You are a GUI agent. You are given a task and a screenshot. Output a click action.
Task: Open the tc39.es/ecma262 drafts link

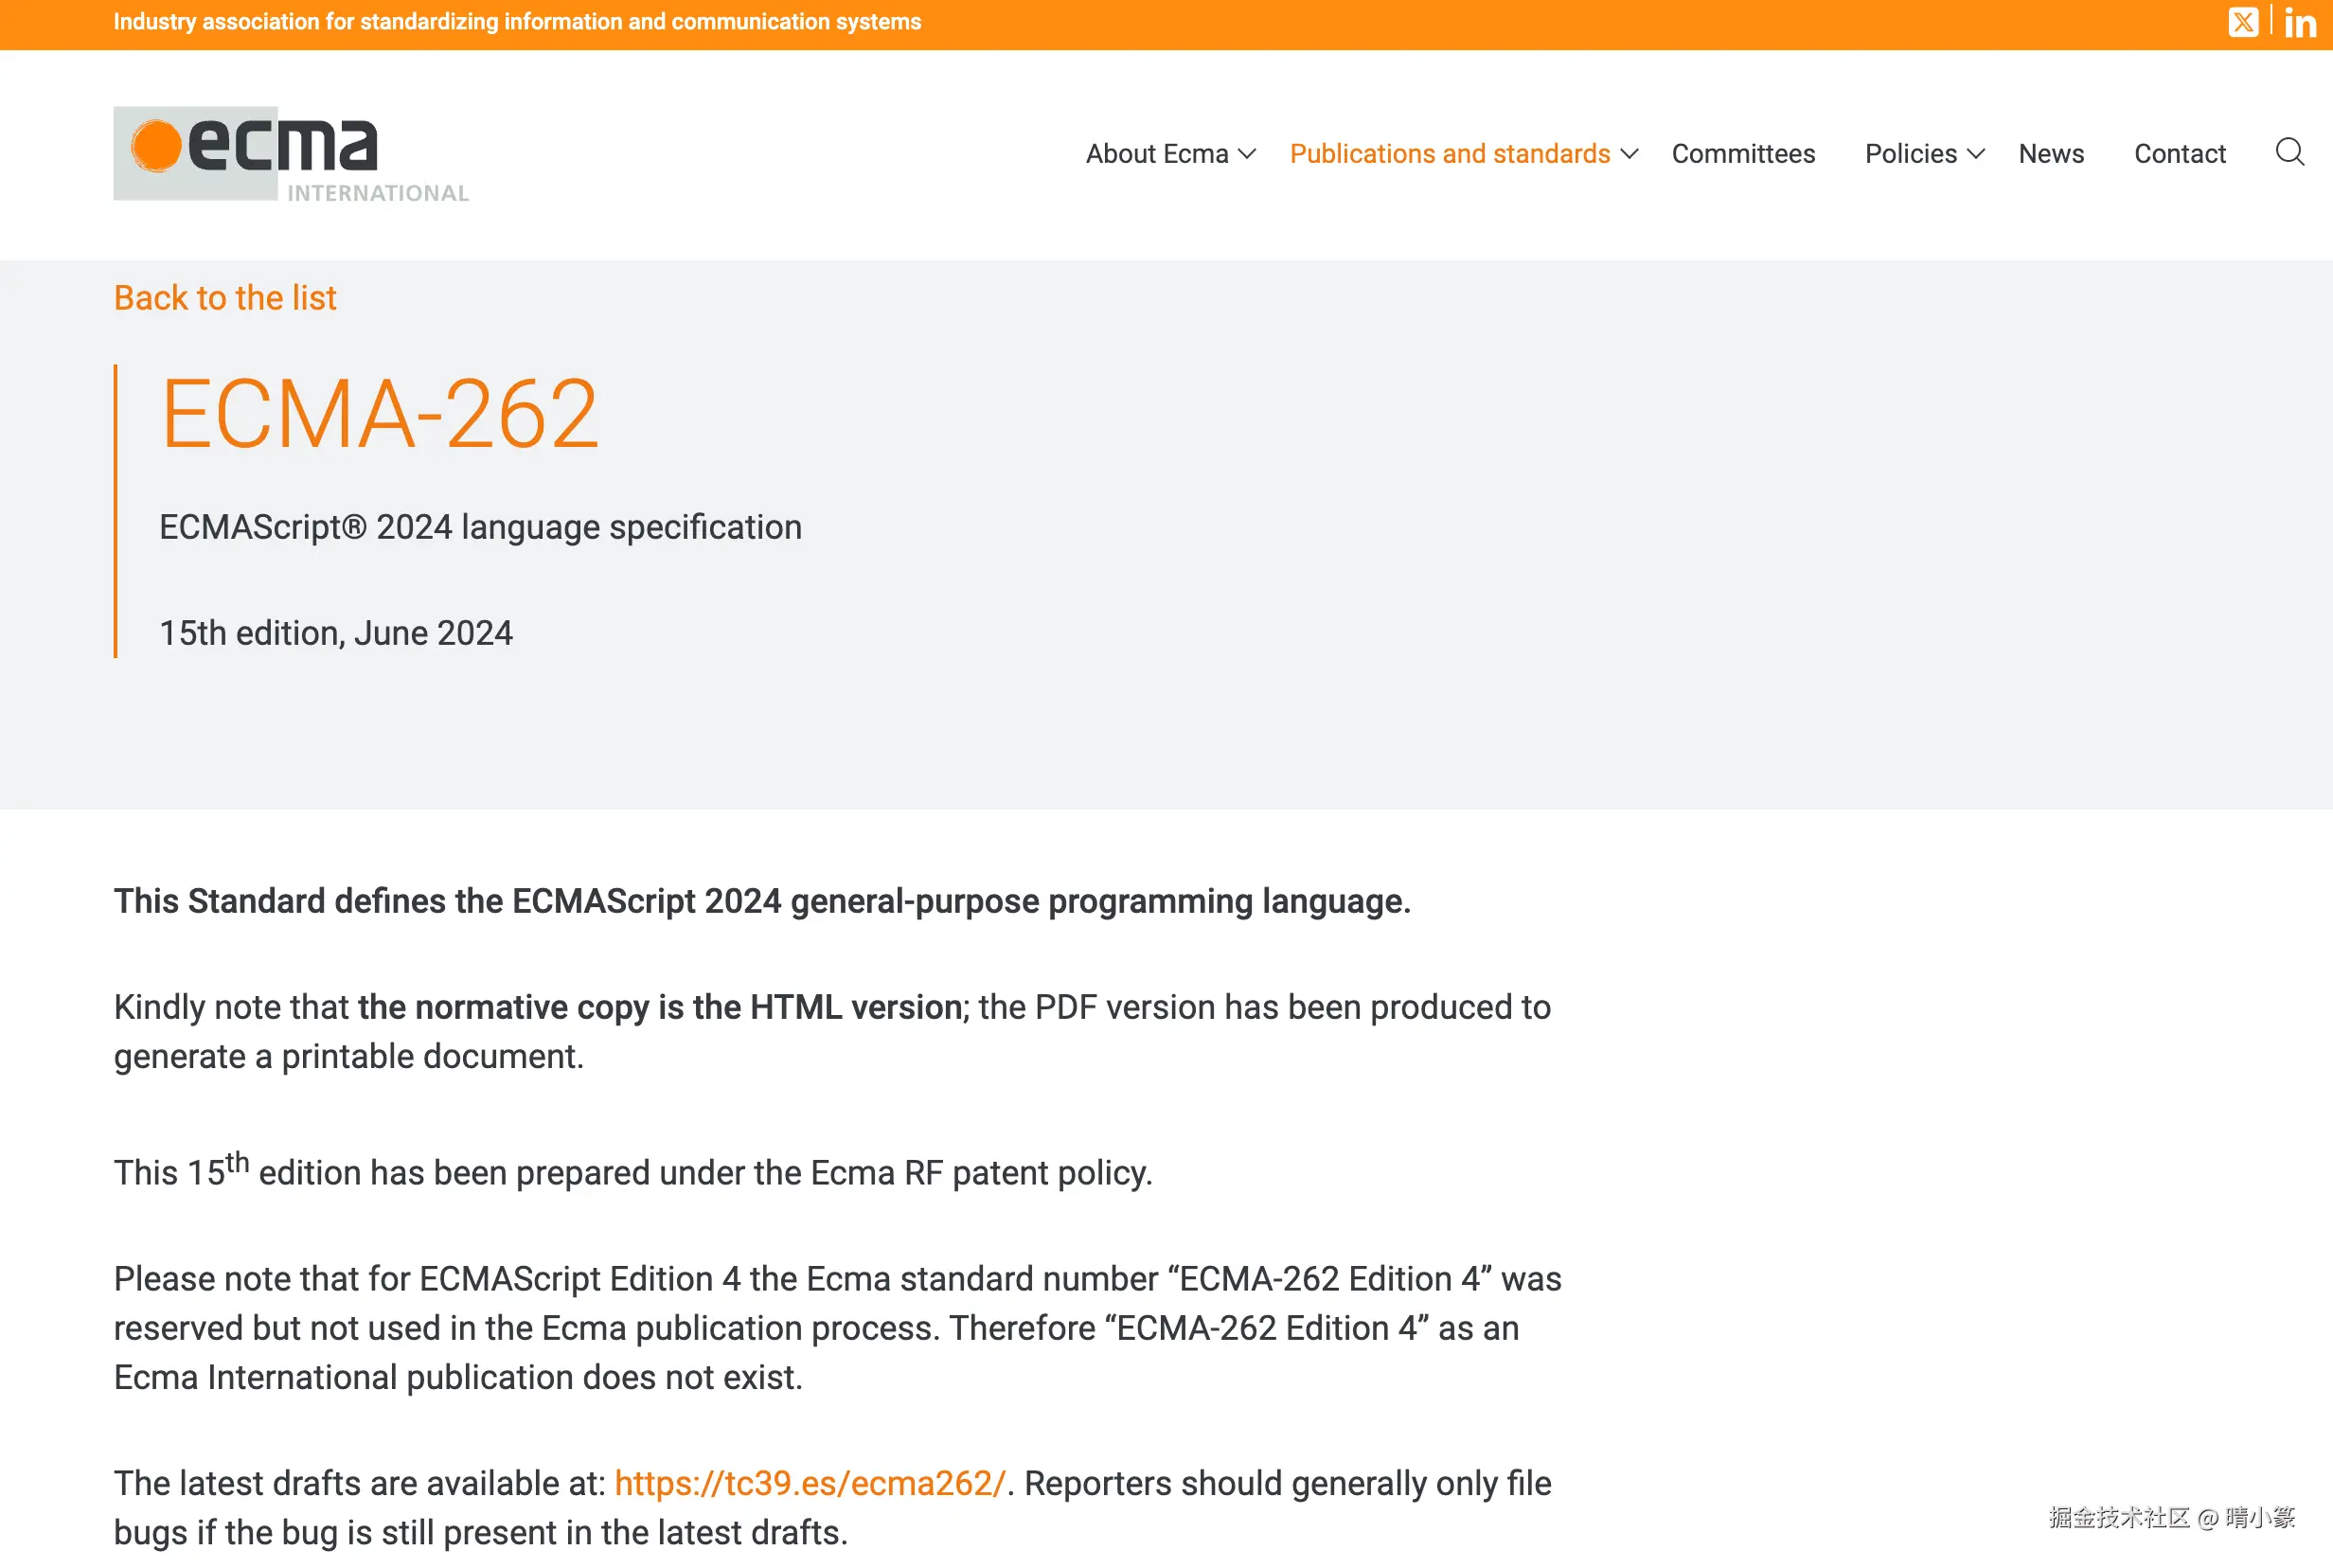809,1483
